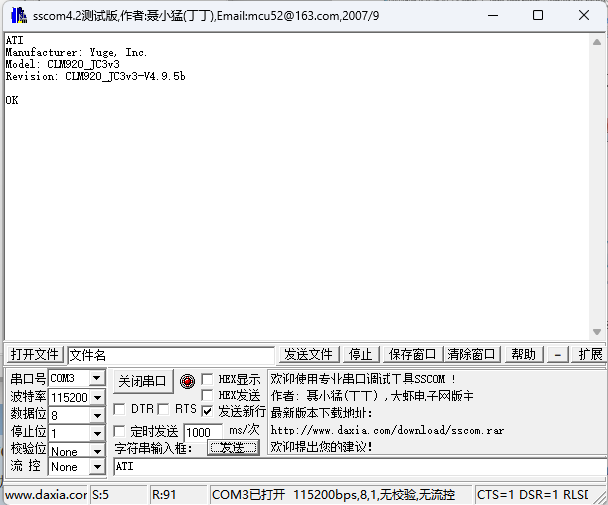The image size is (608, 505).
Task: Enable the DTR checkbox
Action: pyautogui.click(x=119, y=409)
